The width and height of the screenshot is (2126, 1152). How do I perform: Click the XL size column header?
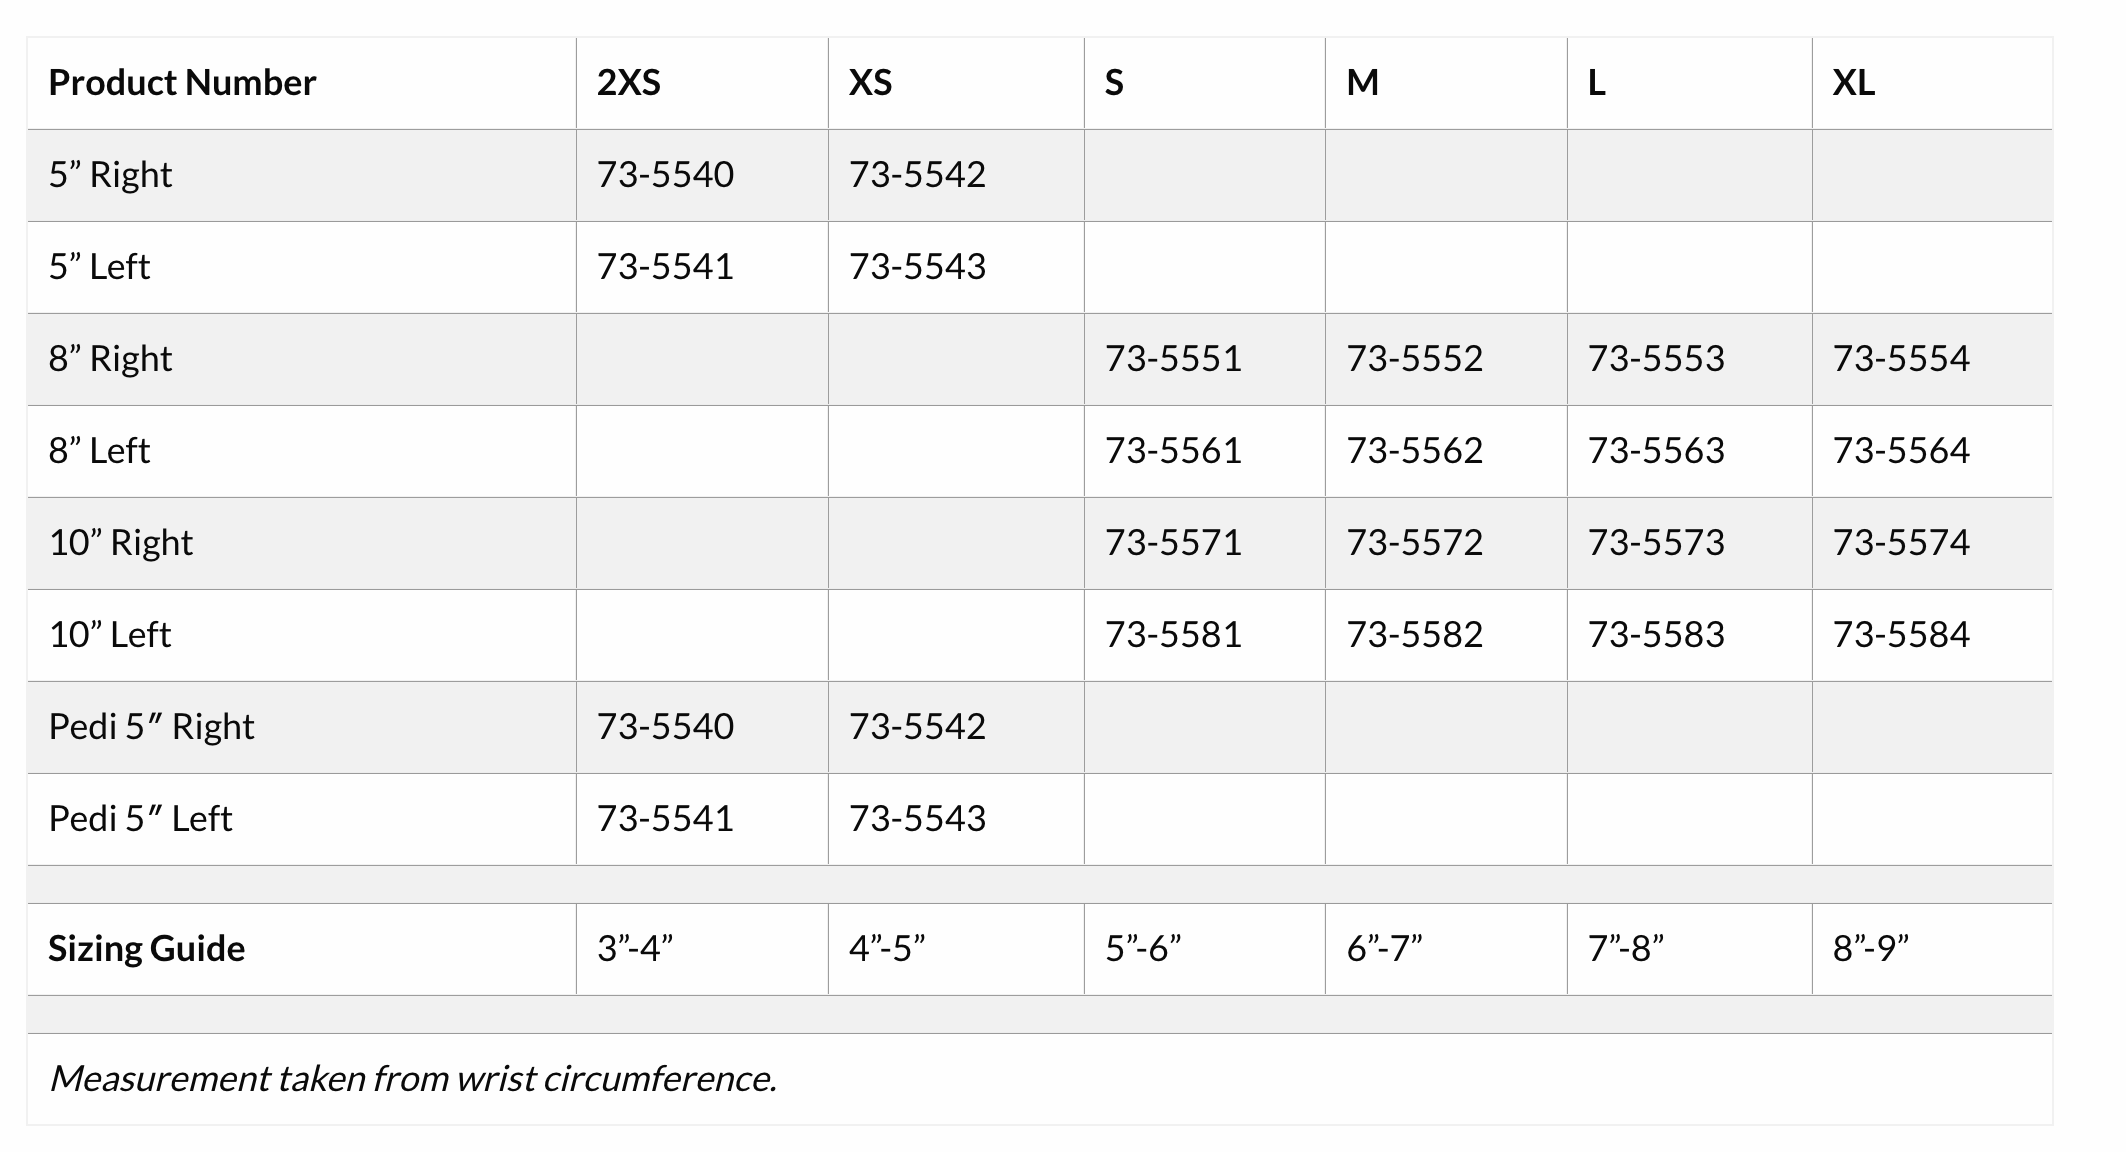pos(1853,83)
